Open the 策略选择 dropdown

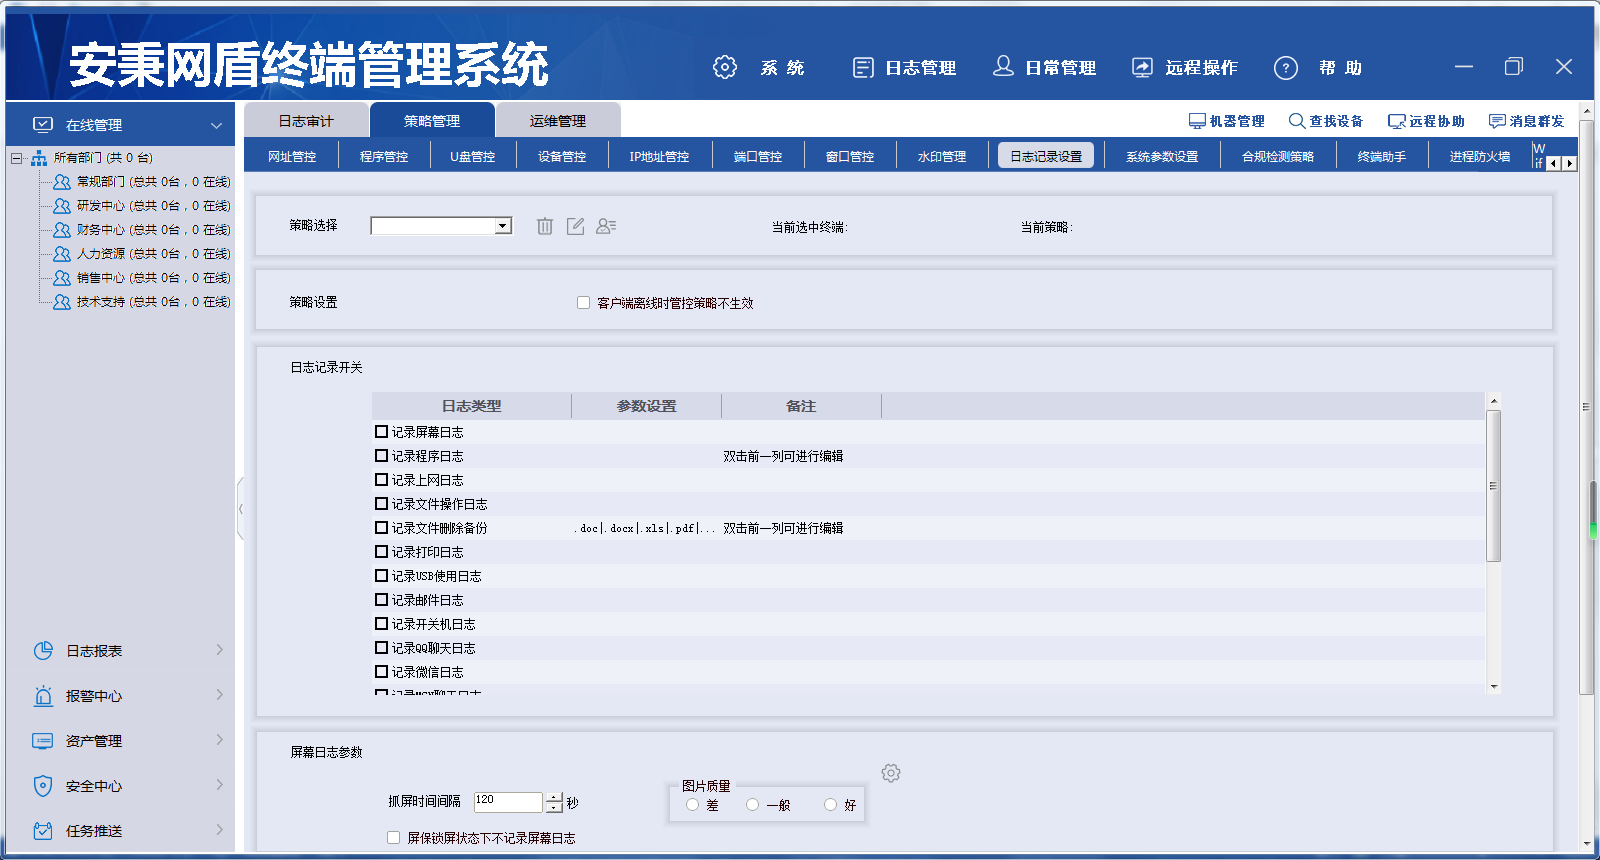[x=504, y=226]
